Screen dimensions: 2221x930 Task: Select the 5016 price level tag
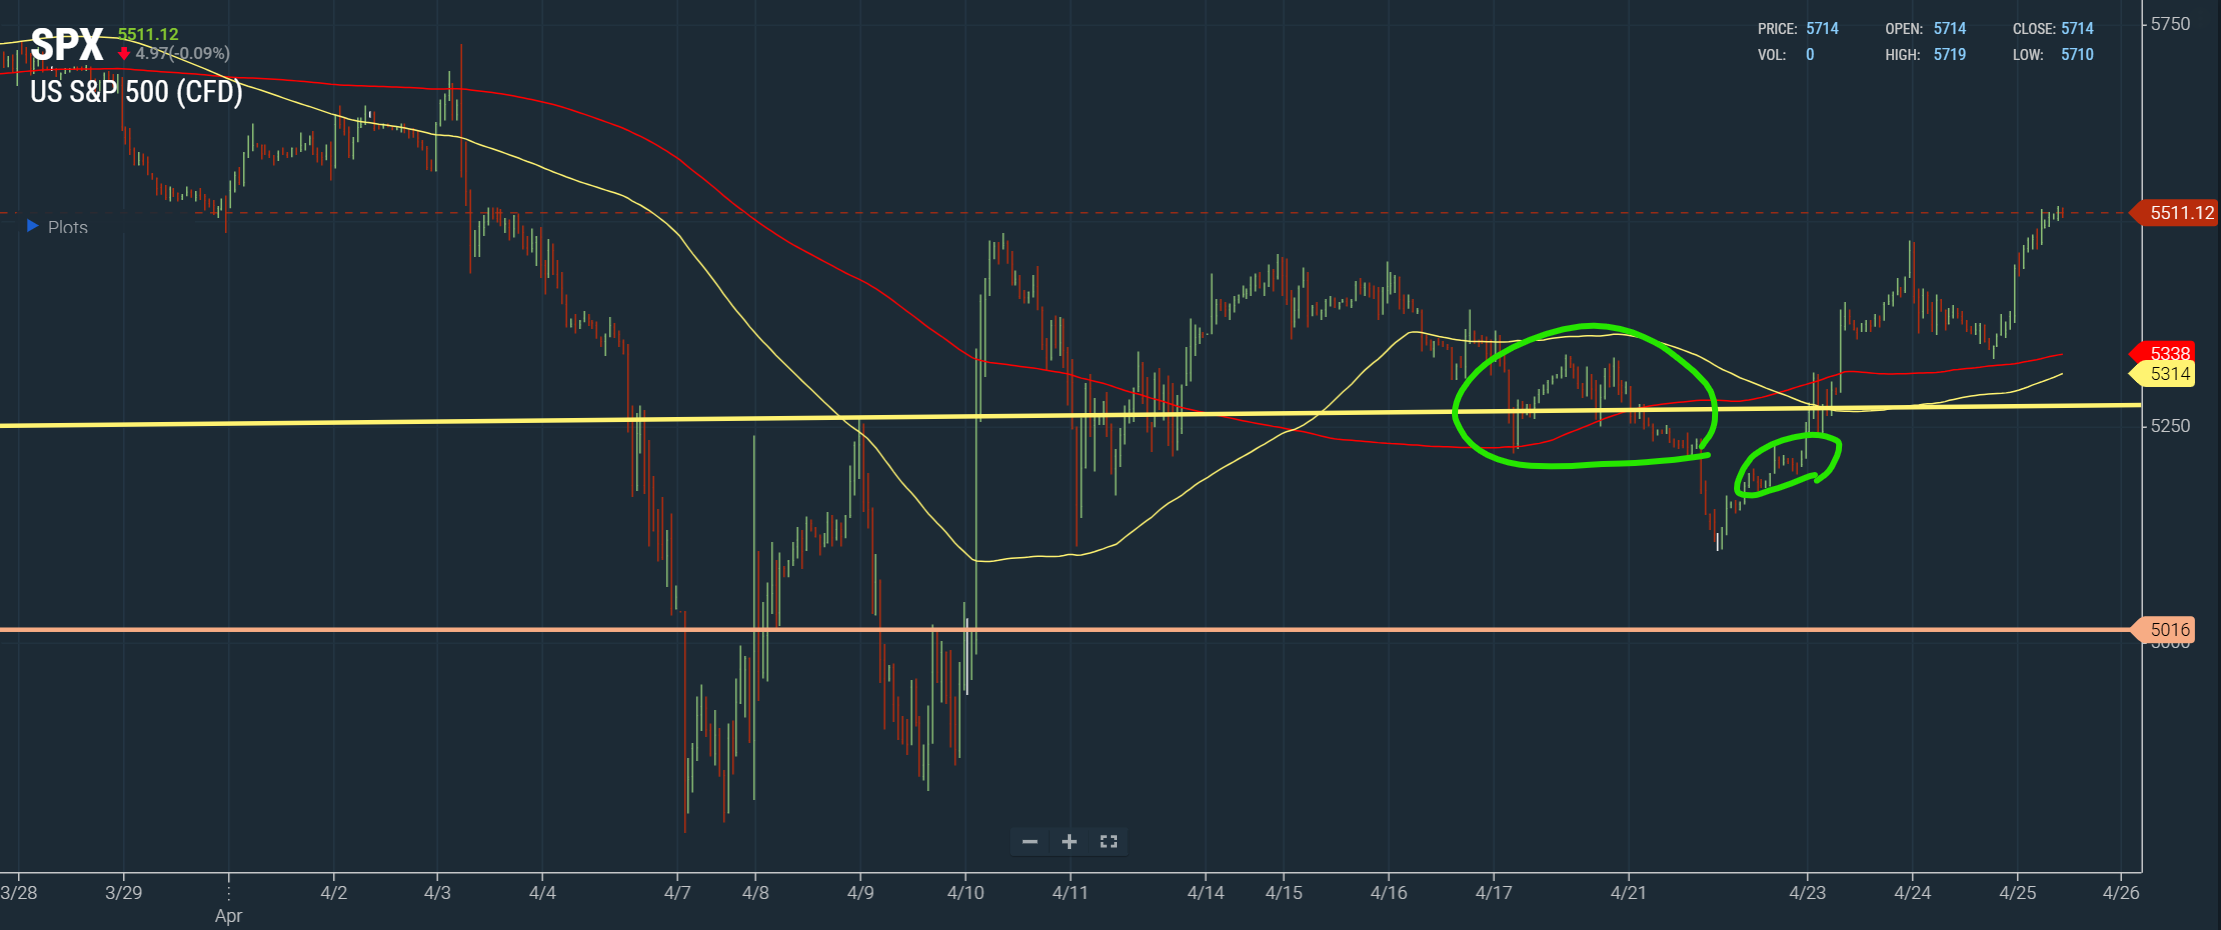(2163, 630)
